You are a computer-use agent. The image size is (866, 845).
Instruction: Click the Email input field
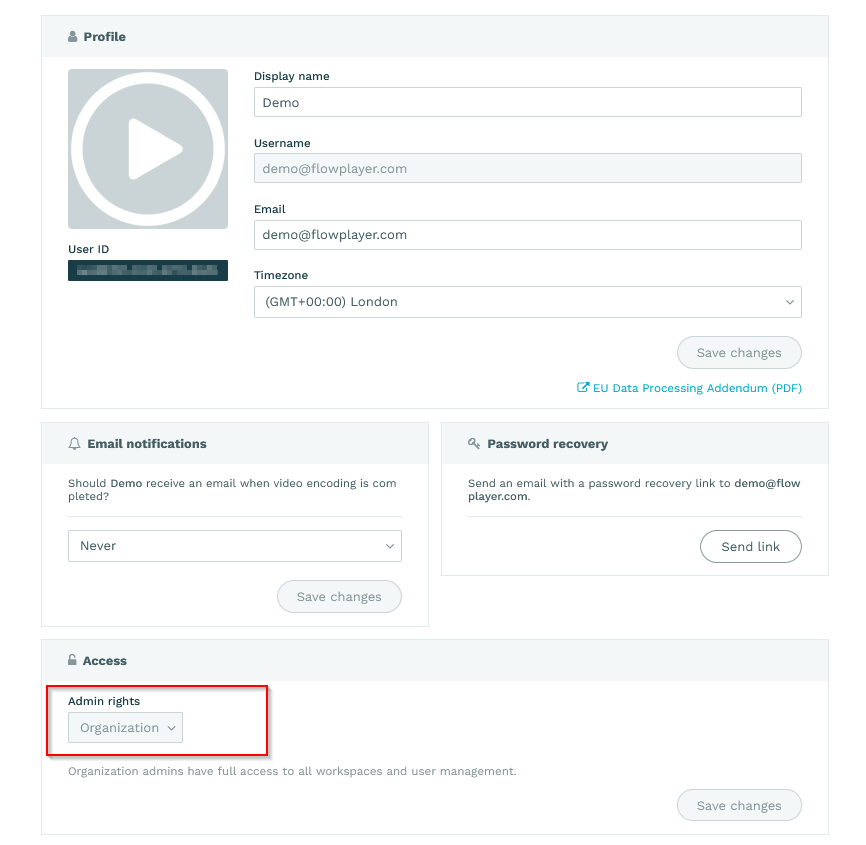[x=527, y=235]
